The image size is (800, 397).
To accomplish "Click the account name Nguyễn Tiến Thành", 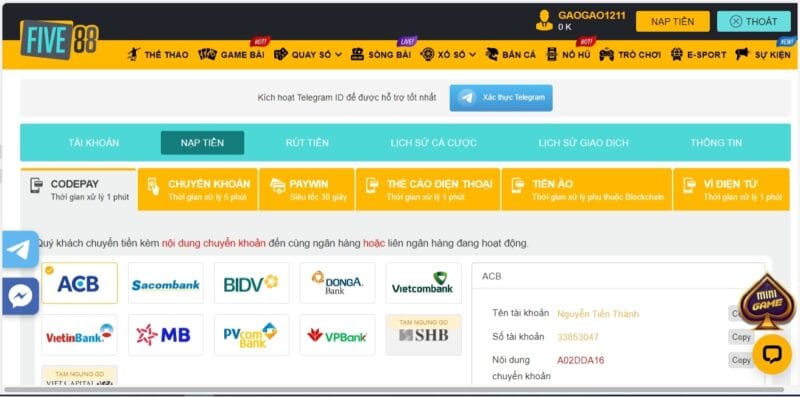I will pyautogui.click(x=598, y=314).
